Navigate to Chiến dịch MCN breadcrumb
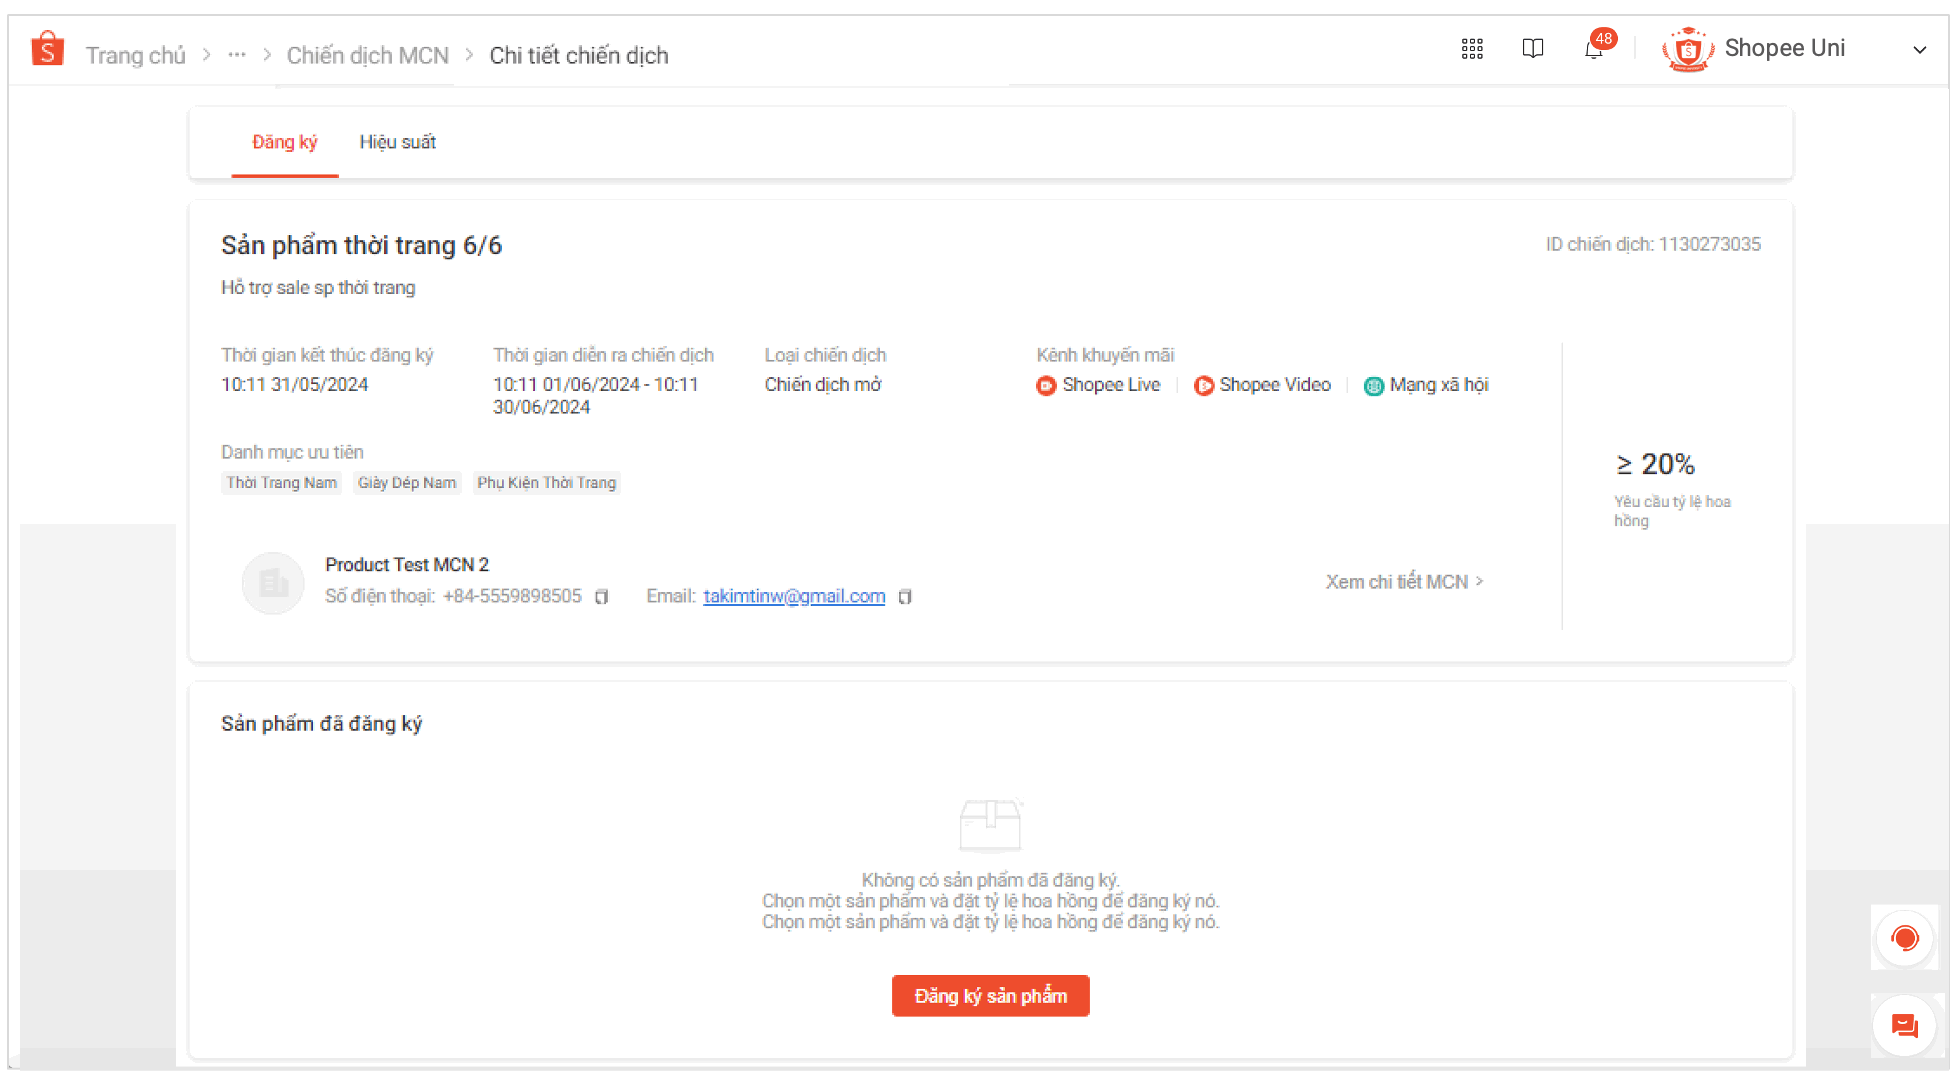This screenshot has width=1957, height=1080. 366,55
